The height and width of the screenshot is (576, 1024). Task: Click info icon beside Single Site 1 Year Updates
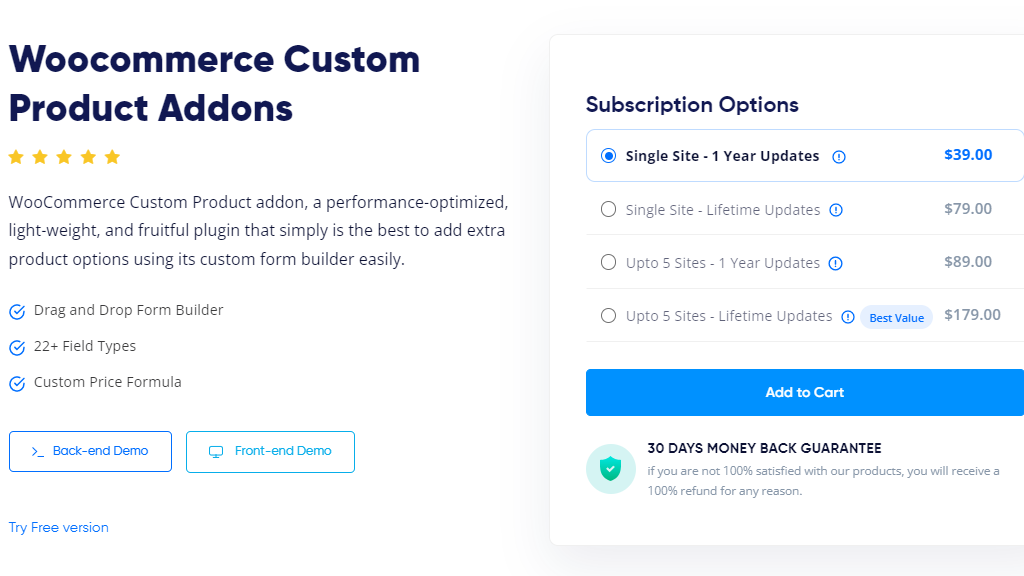[x=839, y=157]
